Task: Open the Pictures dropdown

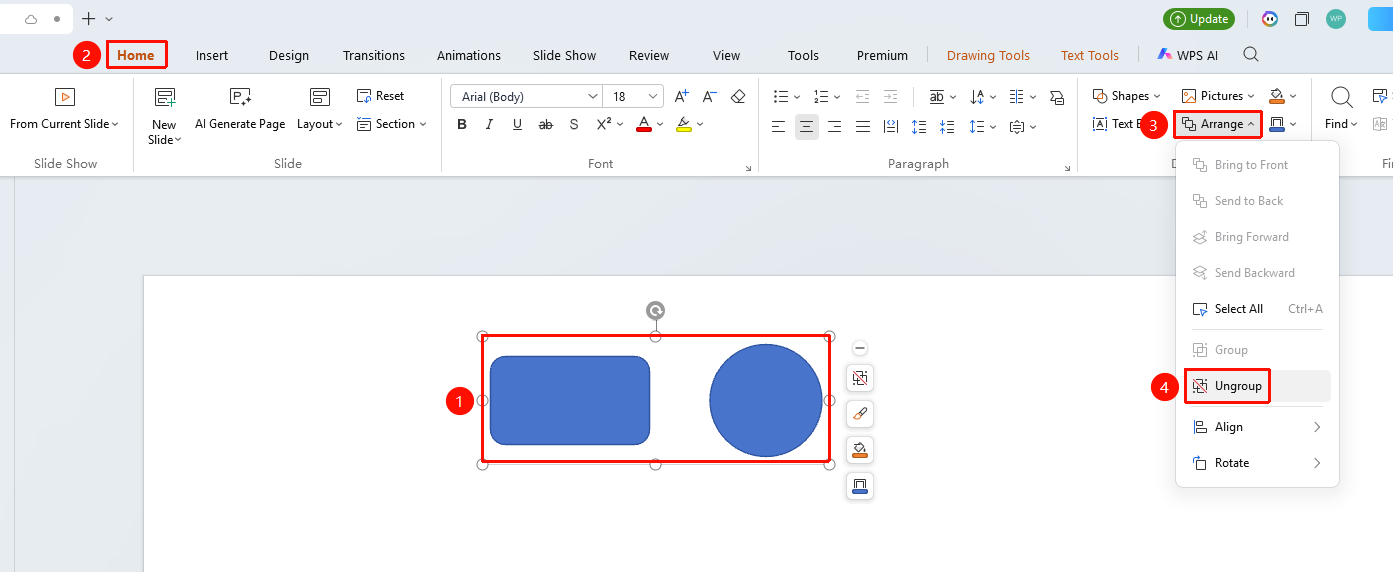Action: [1219, 96]
